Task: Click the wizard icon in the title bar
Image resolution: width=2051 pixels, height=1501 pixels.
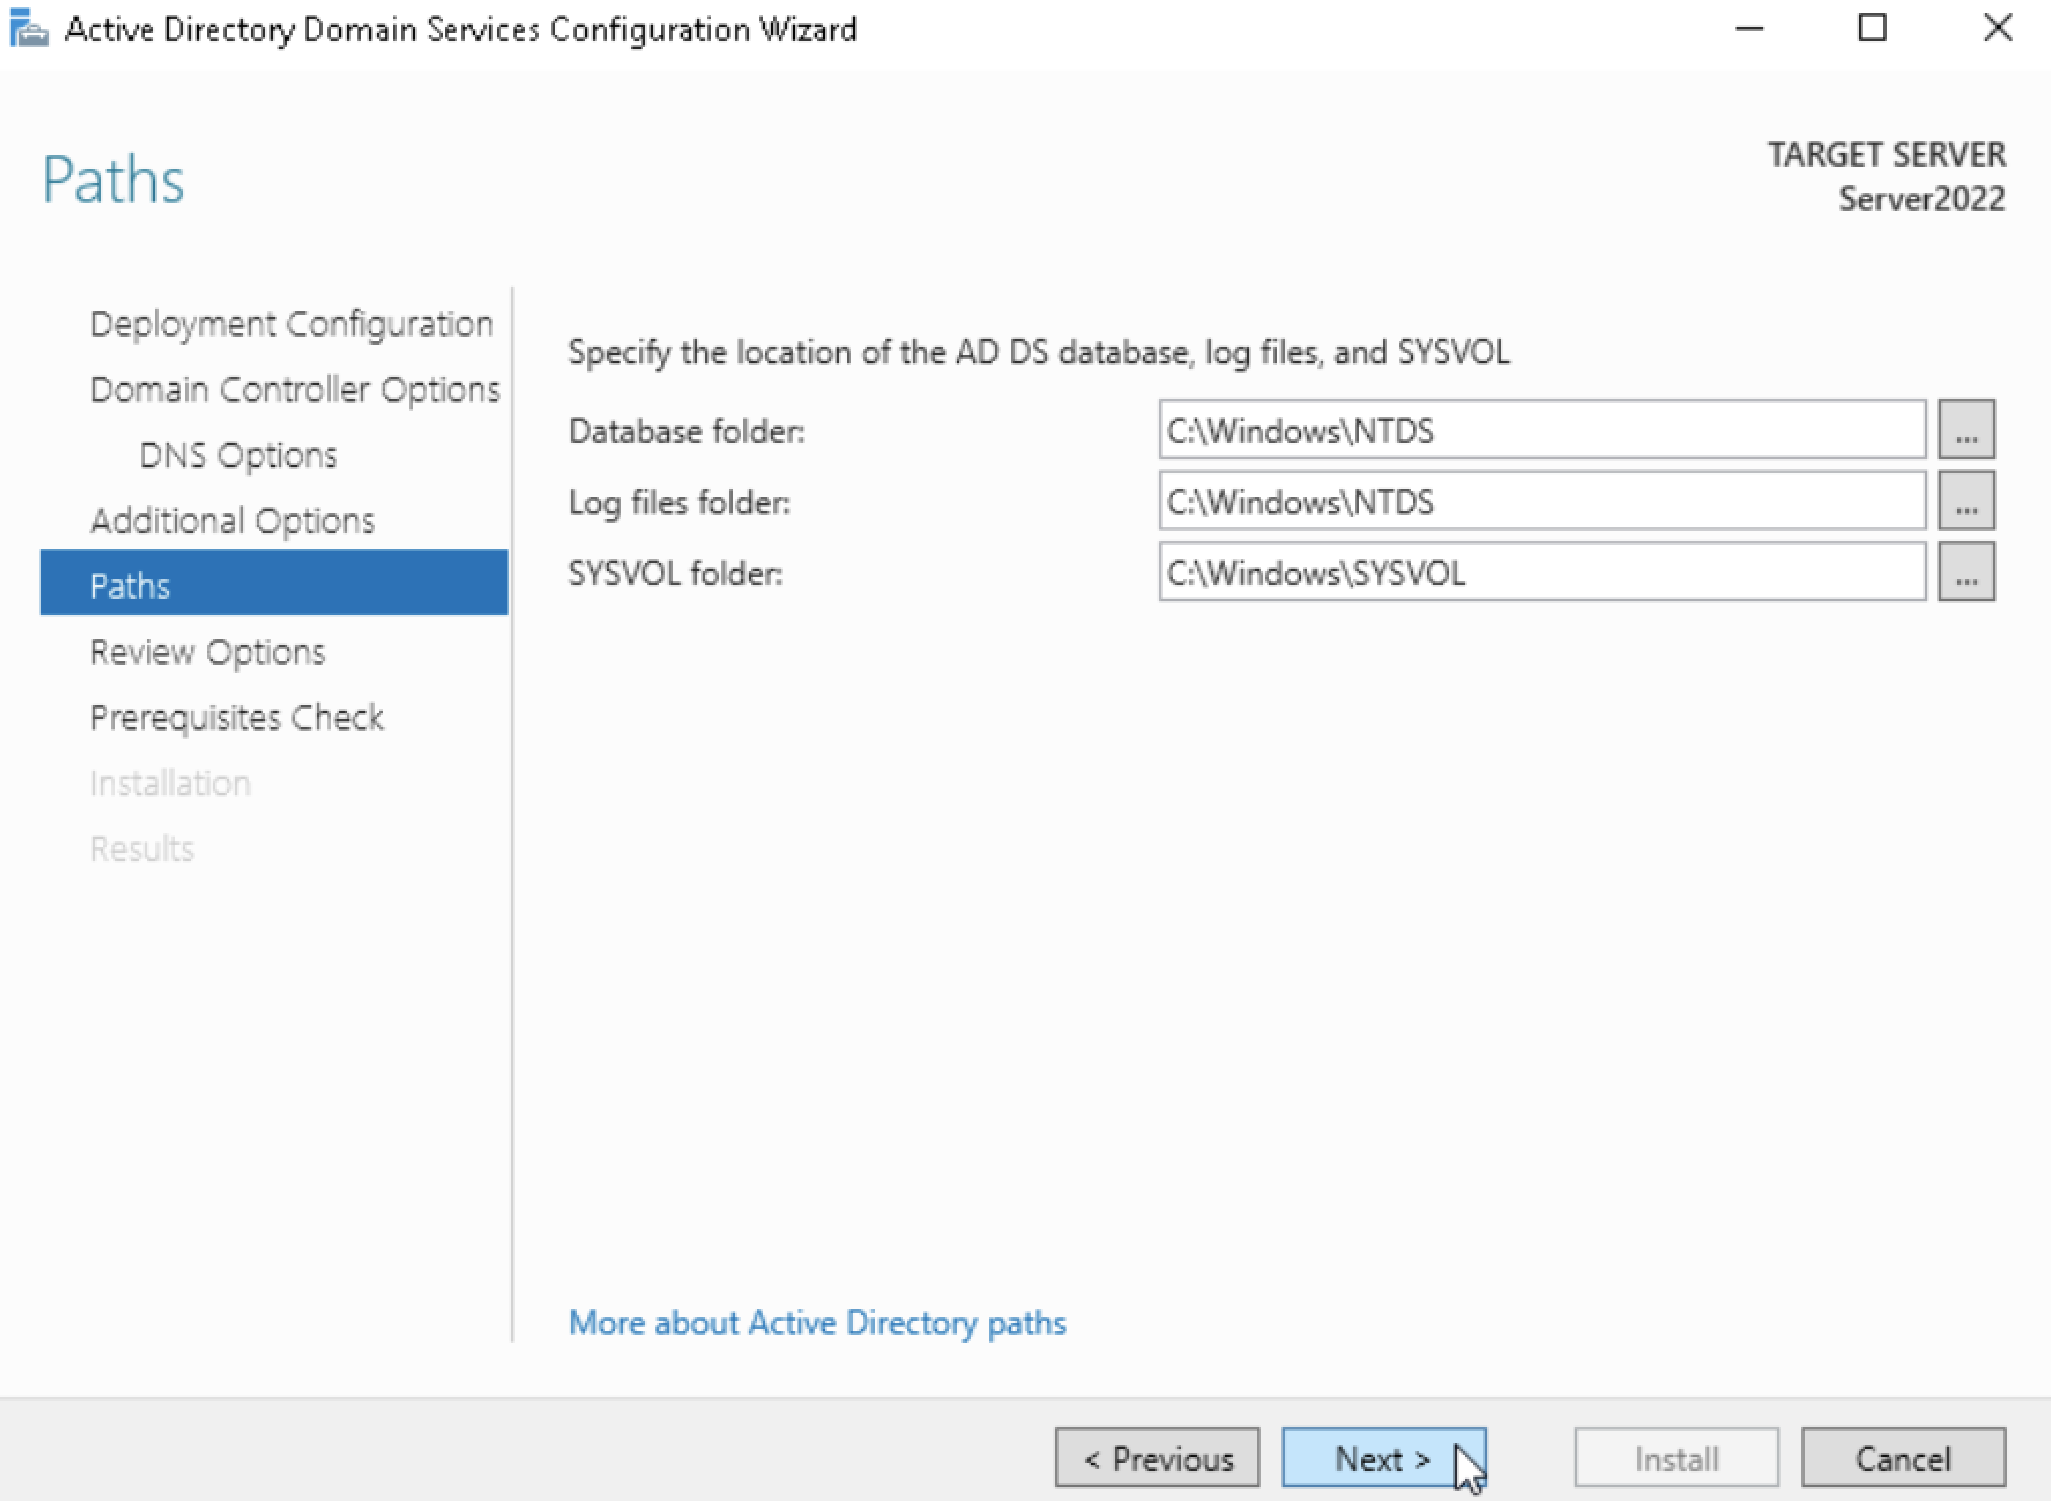Action: click(28, 29)
